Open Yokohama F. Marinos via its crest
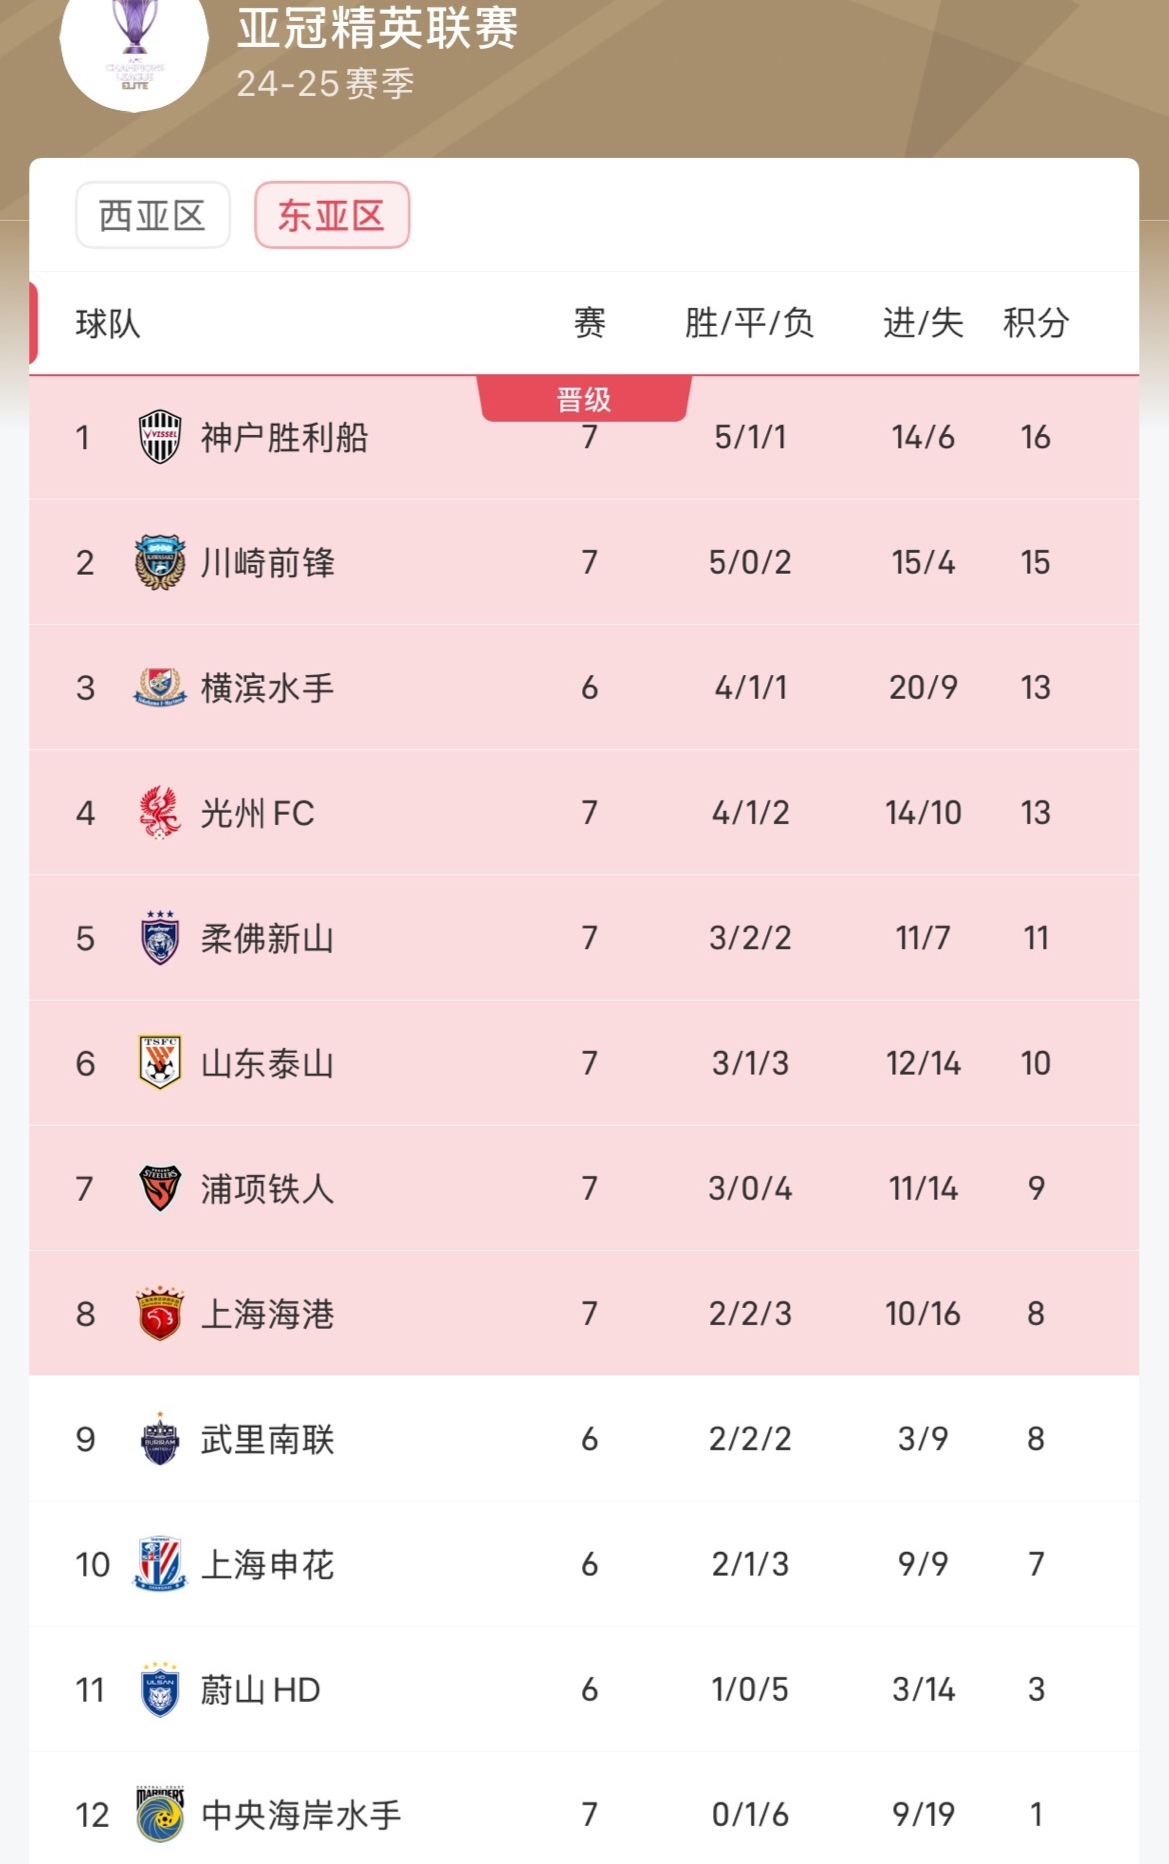This screenshot has width=1169, height=1864. coord(158,687)
